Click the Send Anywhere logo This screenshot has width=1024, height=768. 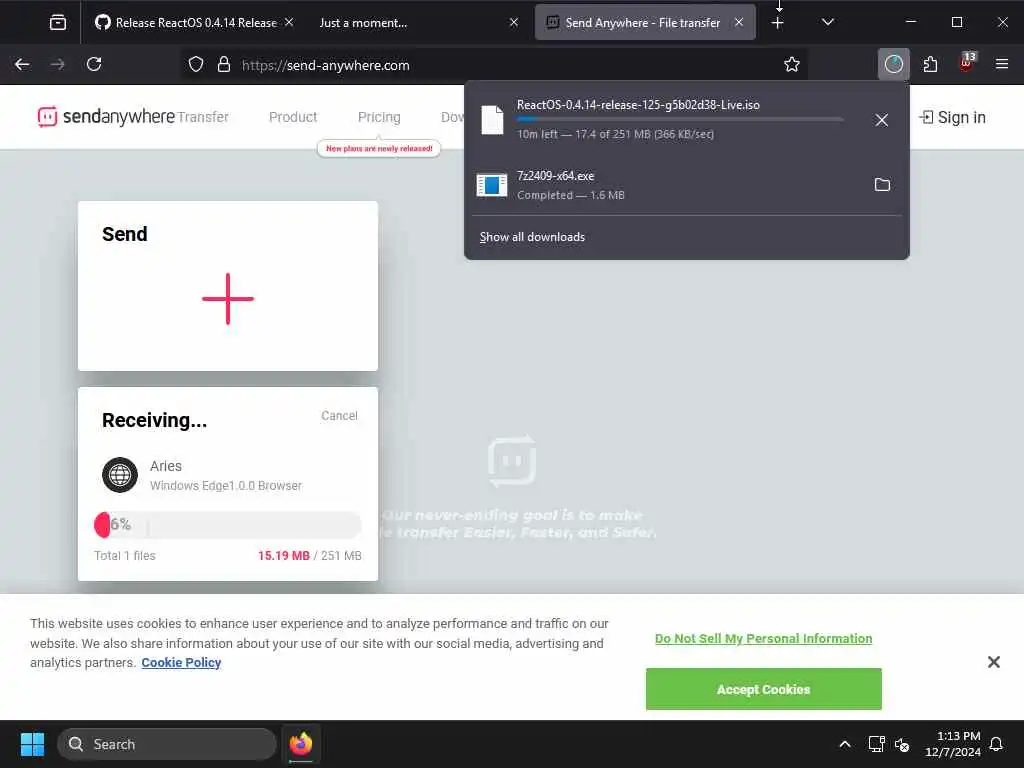(x=106, y=117)
